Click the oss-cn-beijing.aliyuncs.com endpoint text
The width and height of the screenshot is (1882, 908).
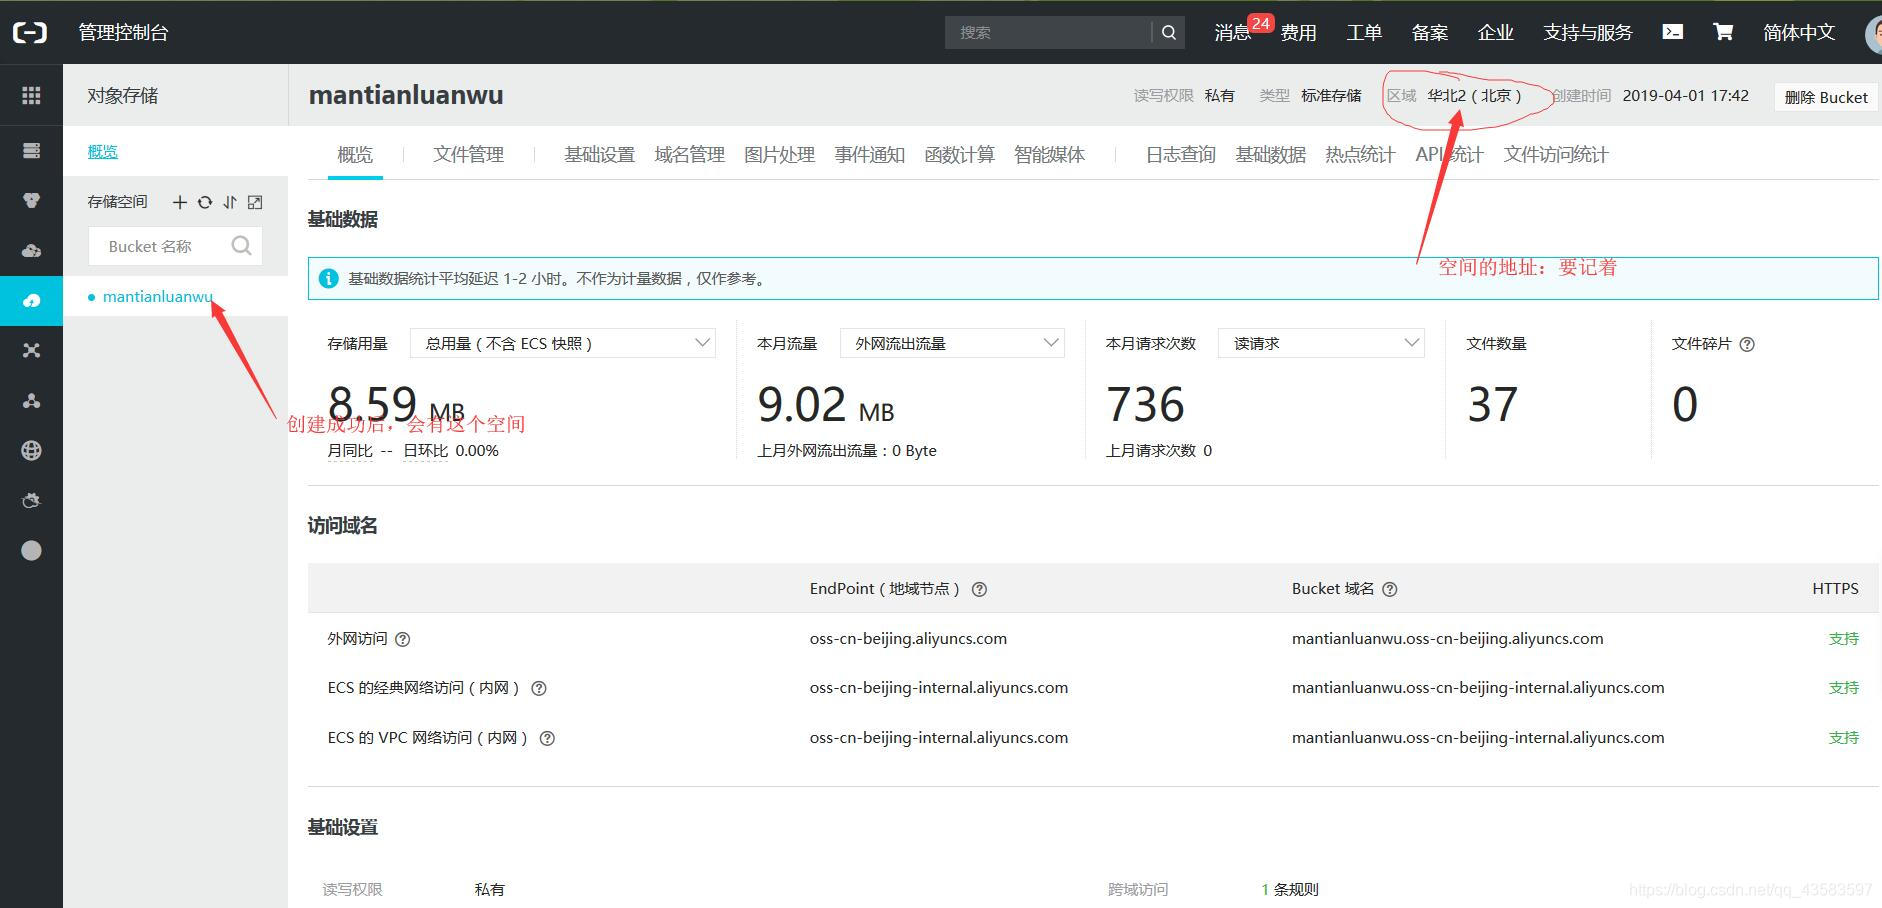pos(908,639)
